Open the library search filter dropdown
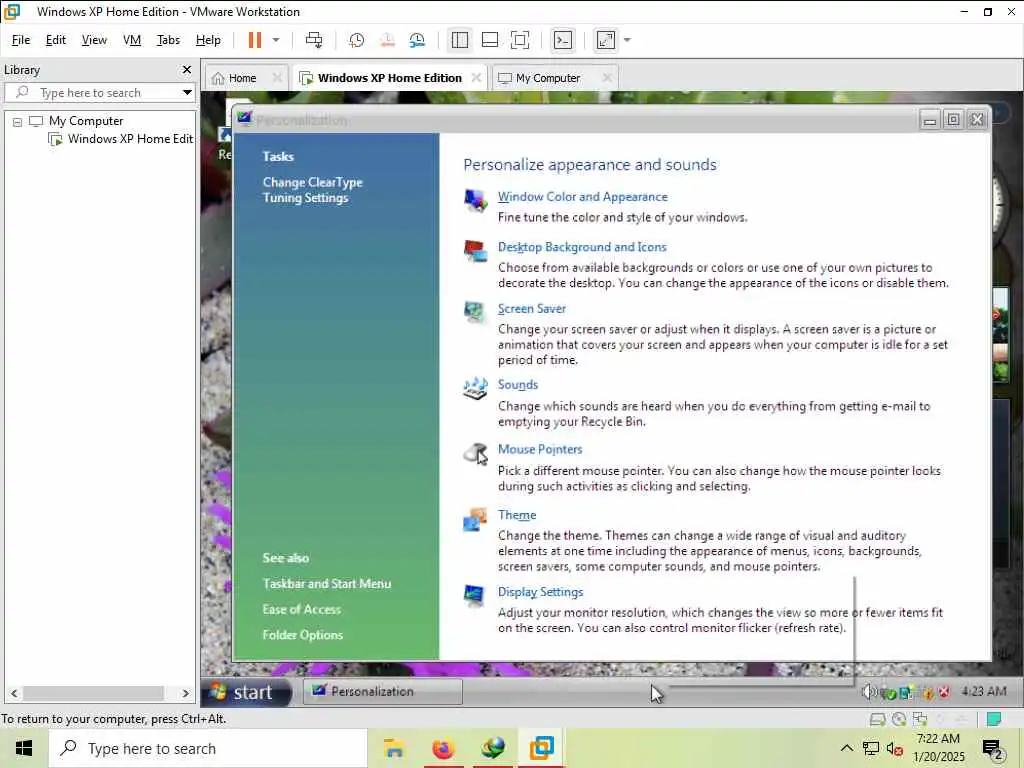1024x768 pixels. pos(187,92)
